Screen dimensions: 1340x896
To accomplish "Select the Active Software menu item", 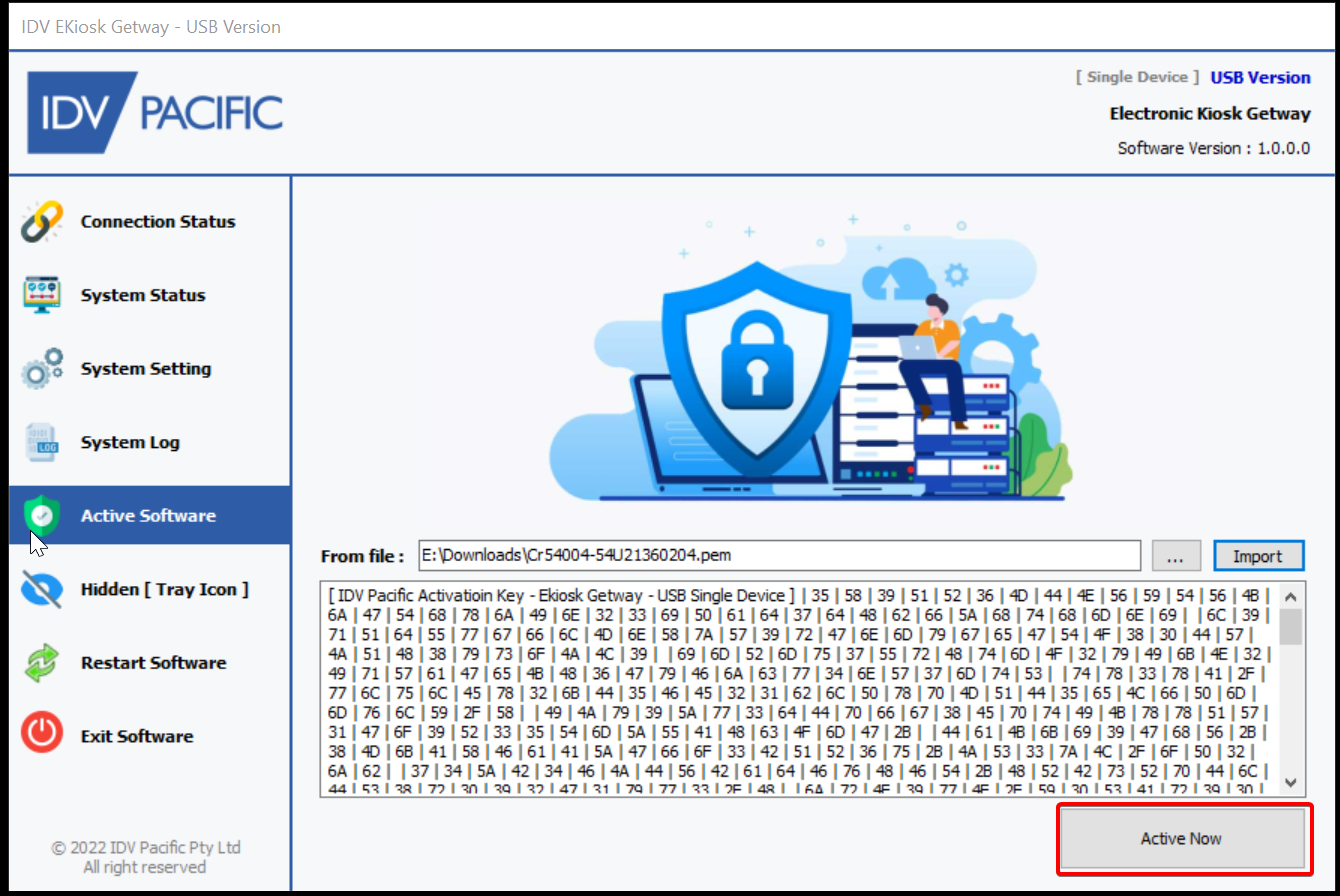I will [151, 515].
